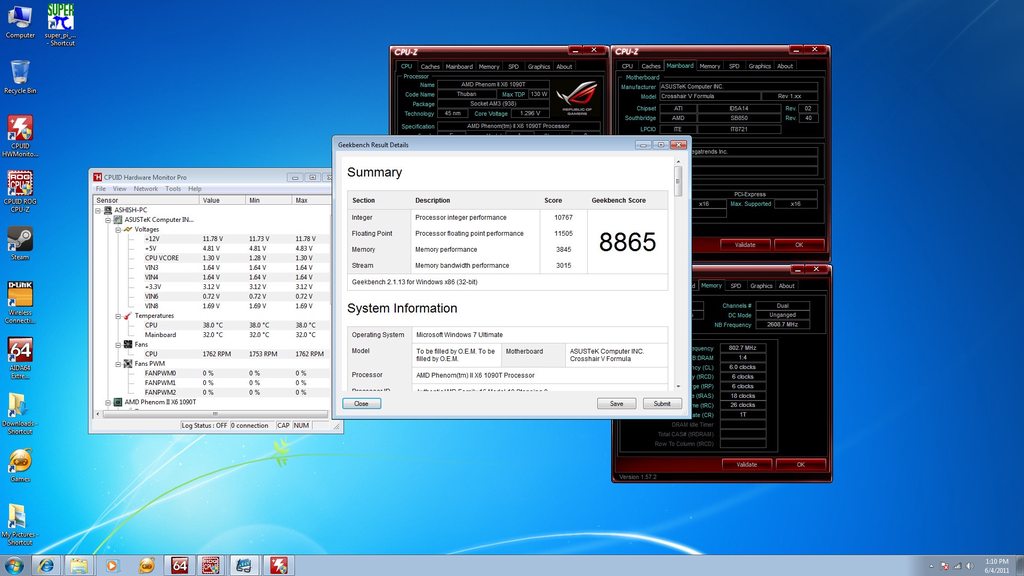1024x576 pixels.
Task: Click the Games icon in the taskbar
Action: [146, 565]
